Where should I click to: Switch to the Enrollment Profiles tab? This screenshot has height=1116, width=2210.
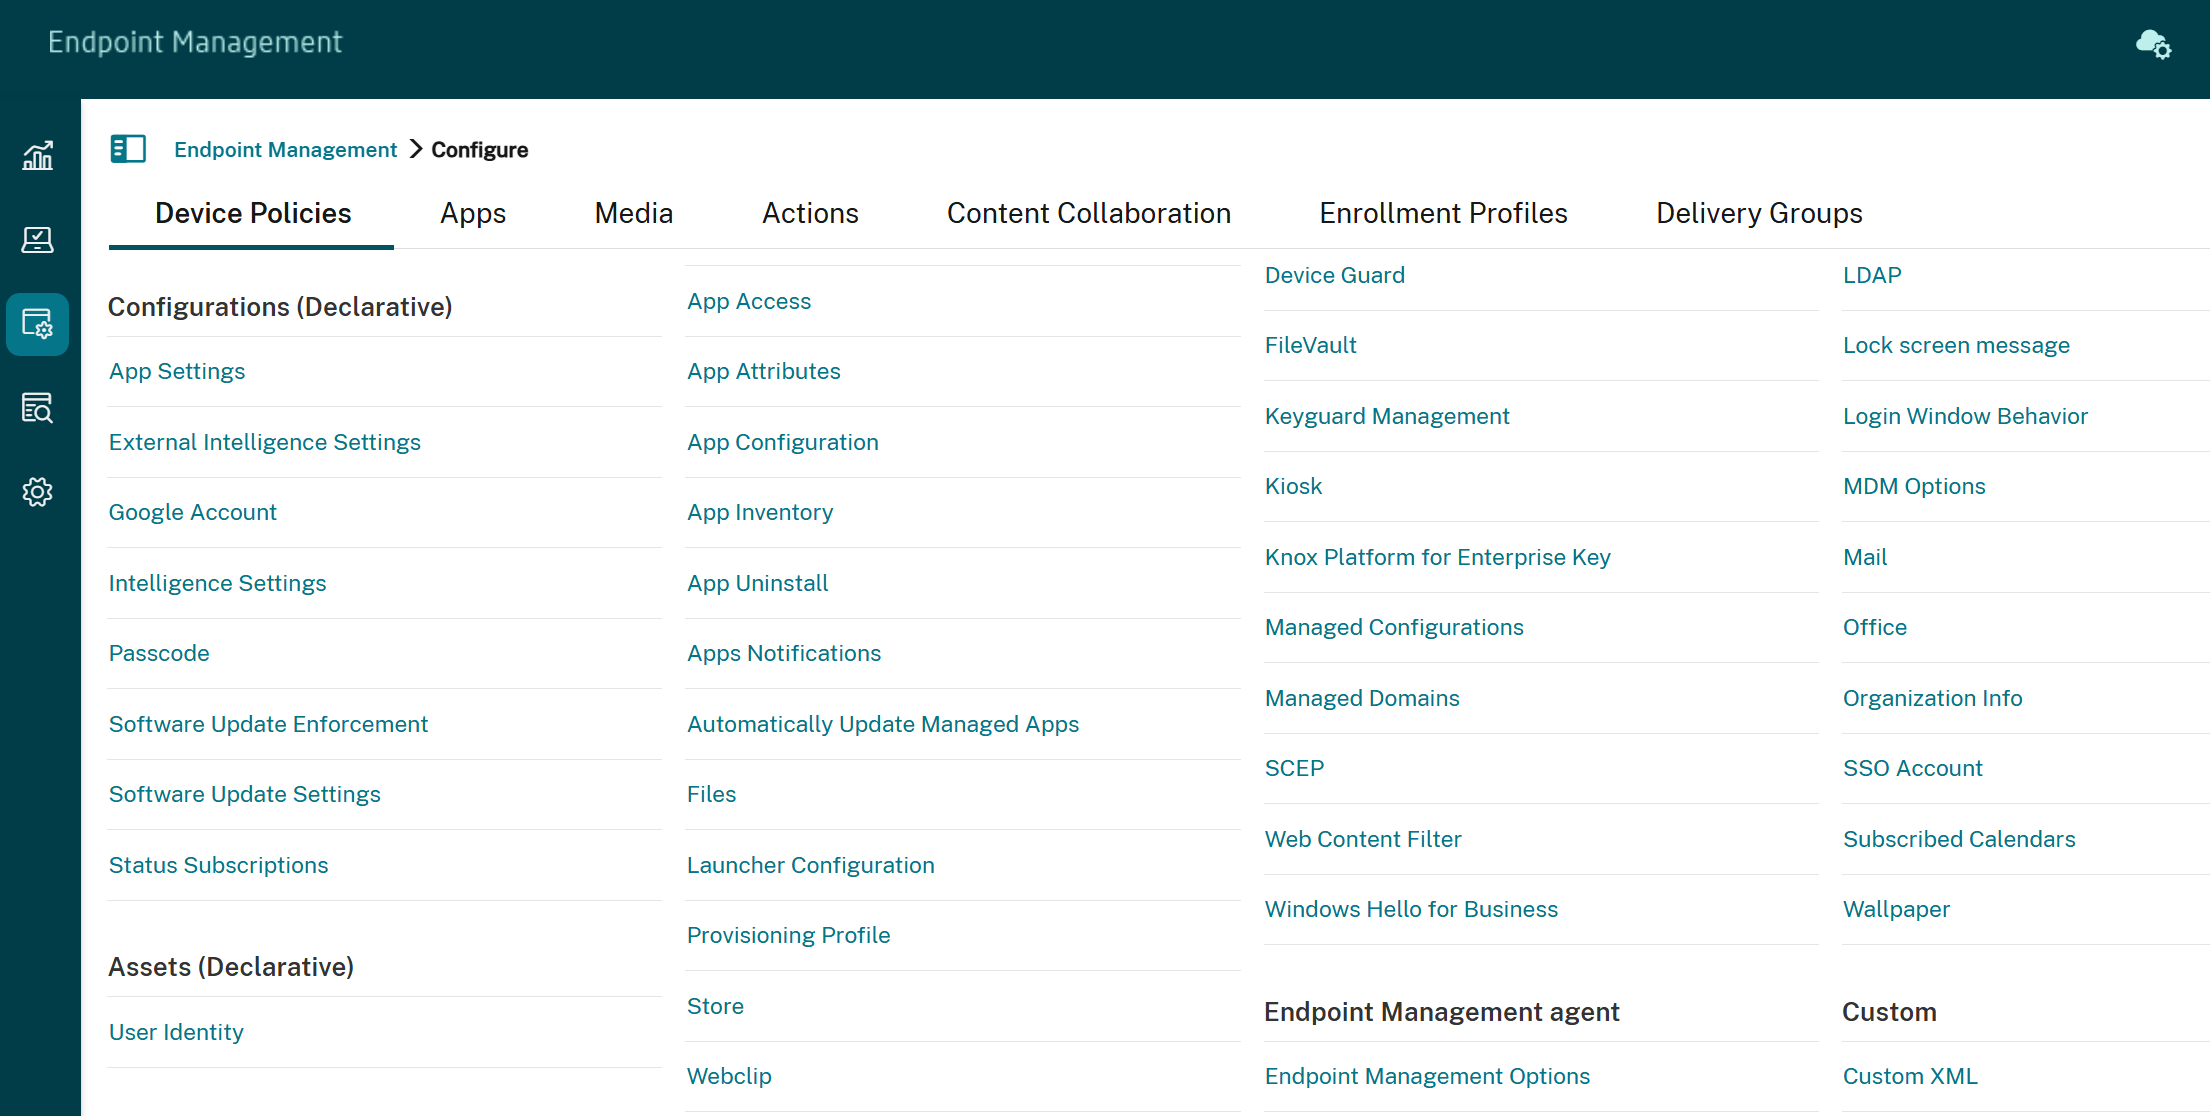point(1443,213)
